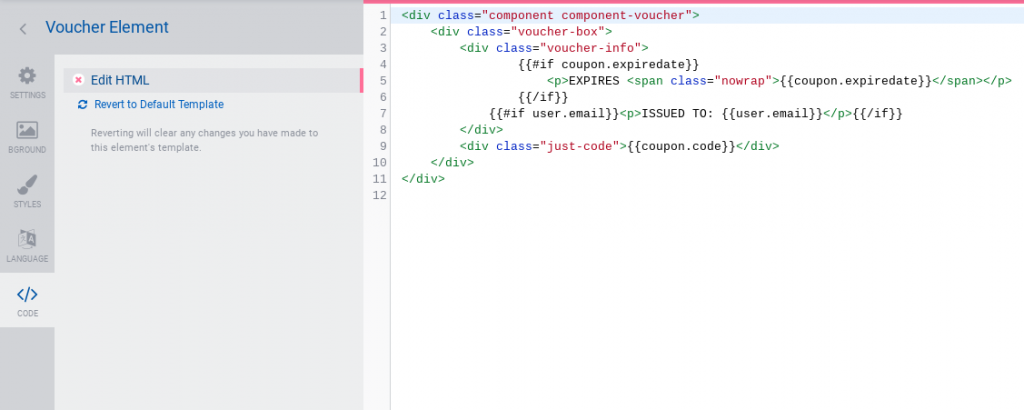Viewport: 1024px width, 410px height.
Task: Click the empty line 12 in editor
Action: point(707,196)
